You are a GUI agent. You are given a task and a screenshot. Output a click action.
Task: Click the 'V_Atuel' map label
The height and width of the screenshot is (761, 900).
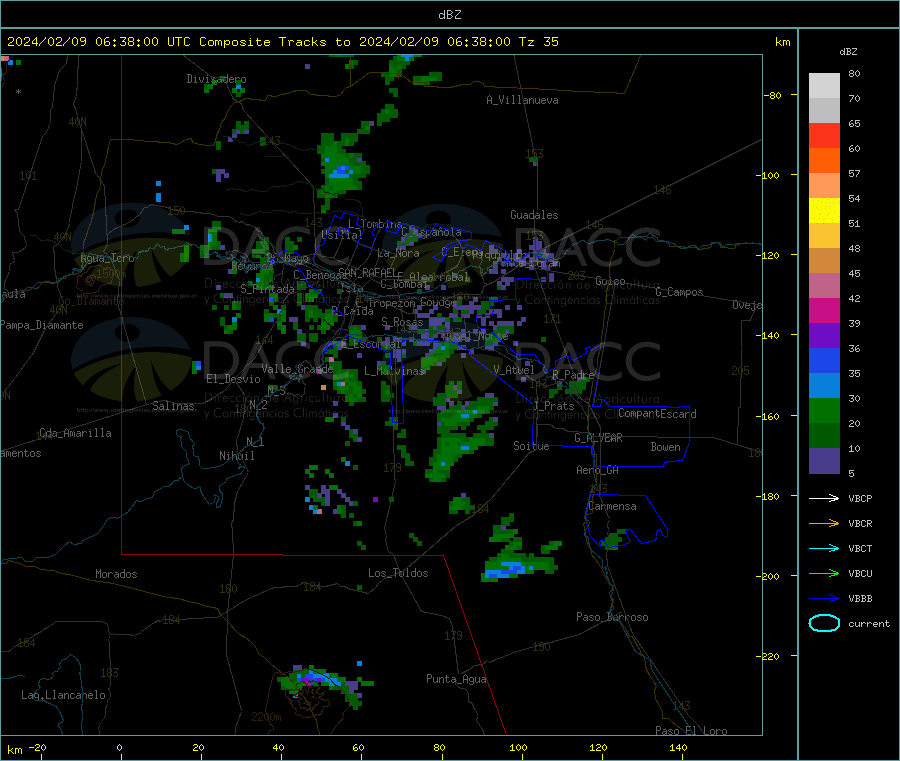pos(514,370)
